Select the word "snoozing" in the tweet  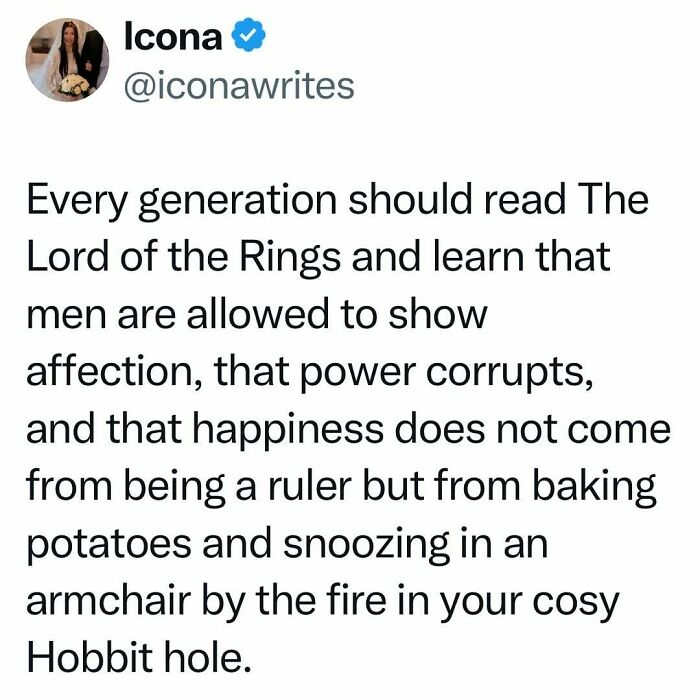coord(366,546)
